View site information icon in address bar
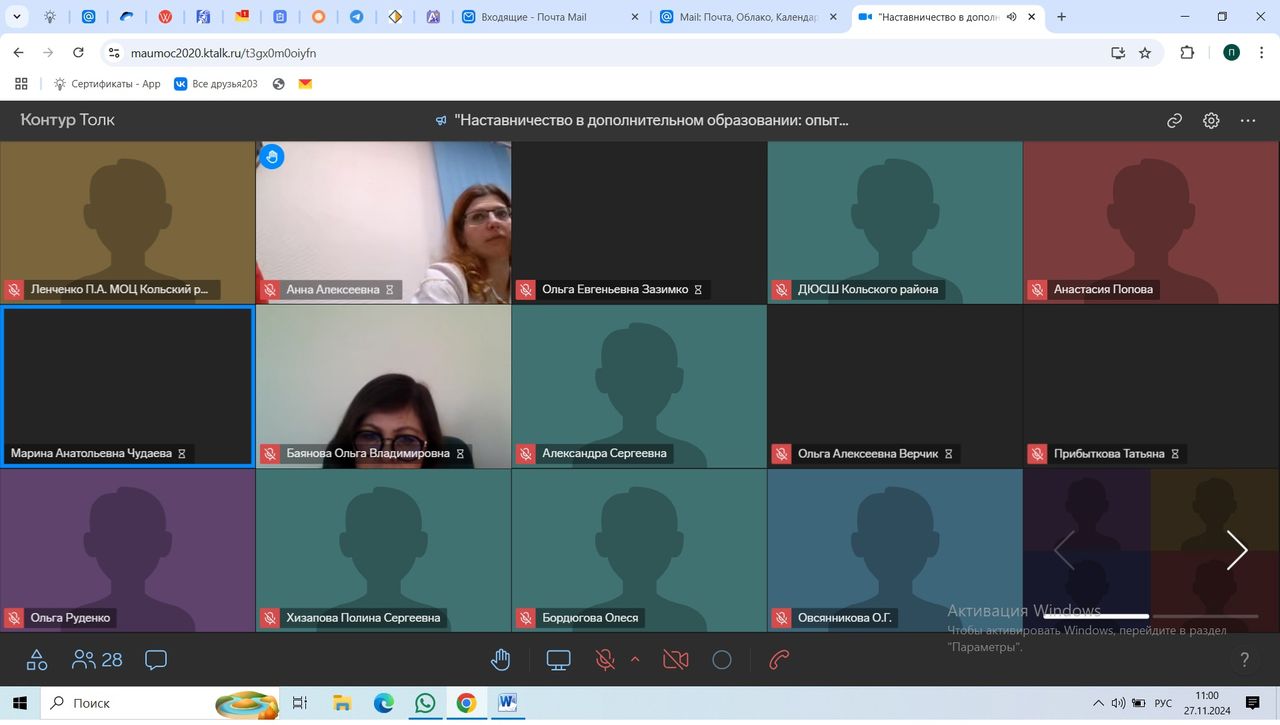 (113, 53)
